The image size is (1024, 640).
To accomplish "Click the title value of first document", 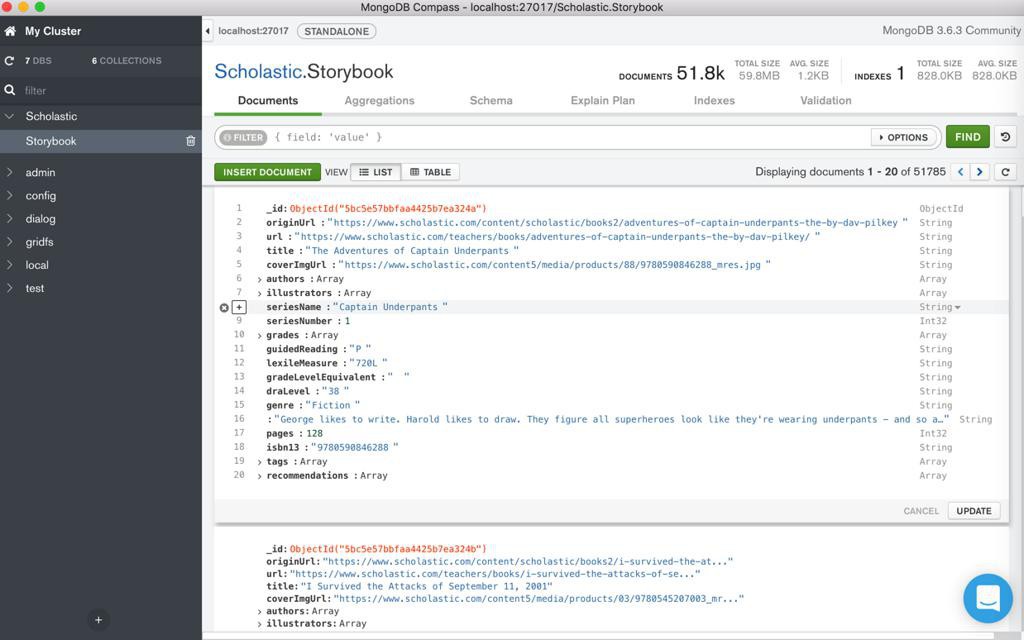I will pyautogui.click(x=412, y=251).
